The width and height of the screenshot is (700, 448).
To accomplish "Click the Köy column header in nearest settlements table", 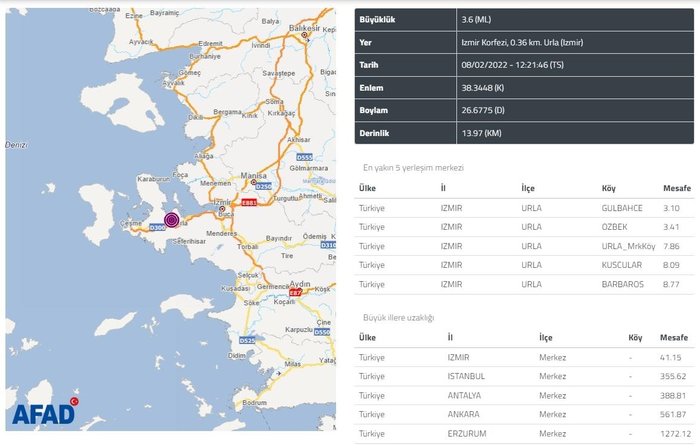I will click(609, 188).
